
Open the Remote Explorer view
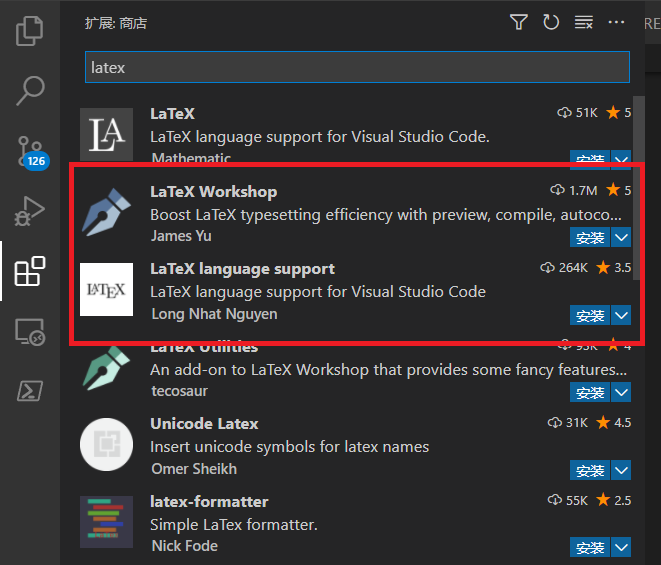(x=30, y=332)
